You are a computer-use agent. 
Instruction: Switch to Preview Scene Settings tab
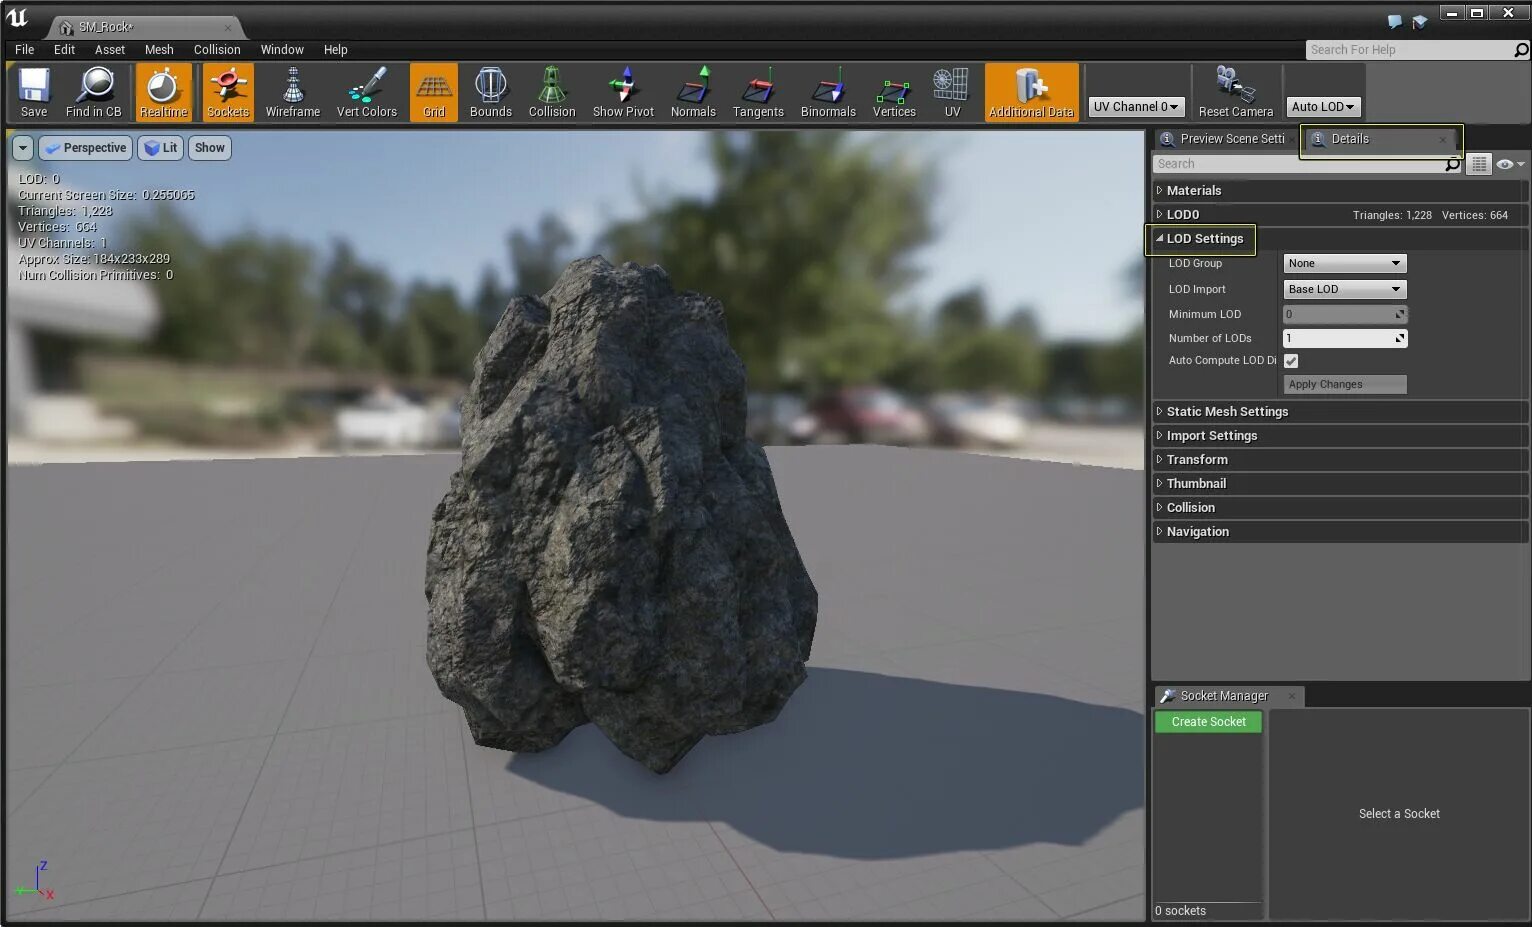[x=1230, y=139]
